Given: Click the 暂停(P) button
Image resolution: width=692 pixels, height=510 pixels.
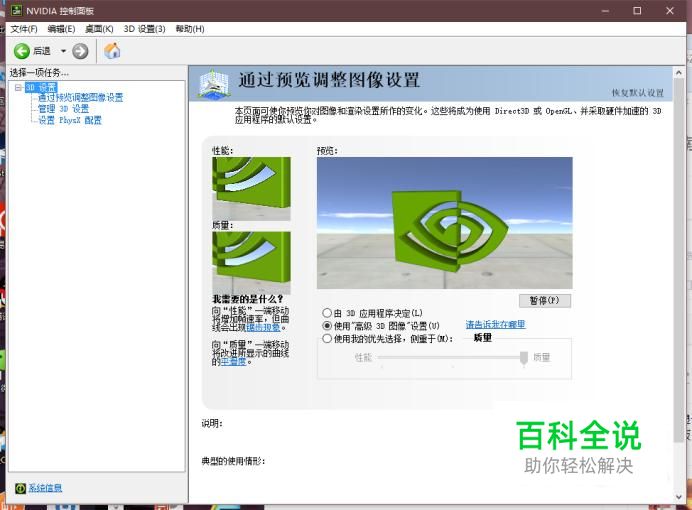Looking at the screenshot, I should [x=545, y=300].
